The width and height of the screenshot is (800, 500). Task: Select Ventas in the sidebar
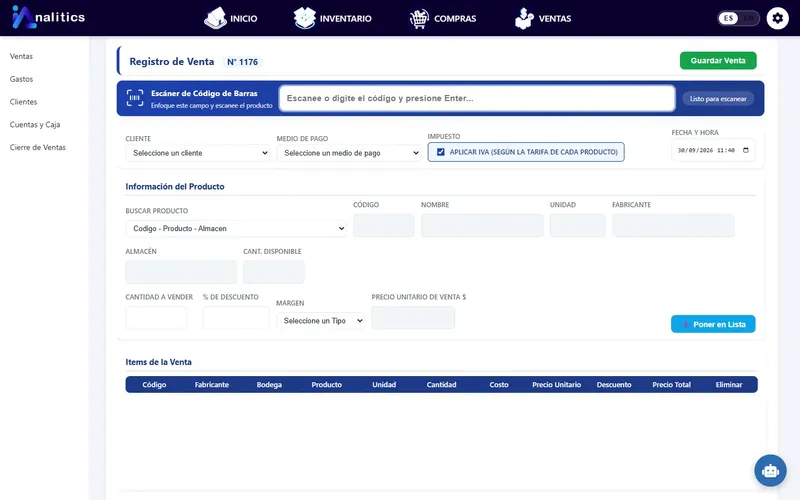tap(21, 56)
